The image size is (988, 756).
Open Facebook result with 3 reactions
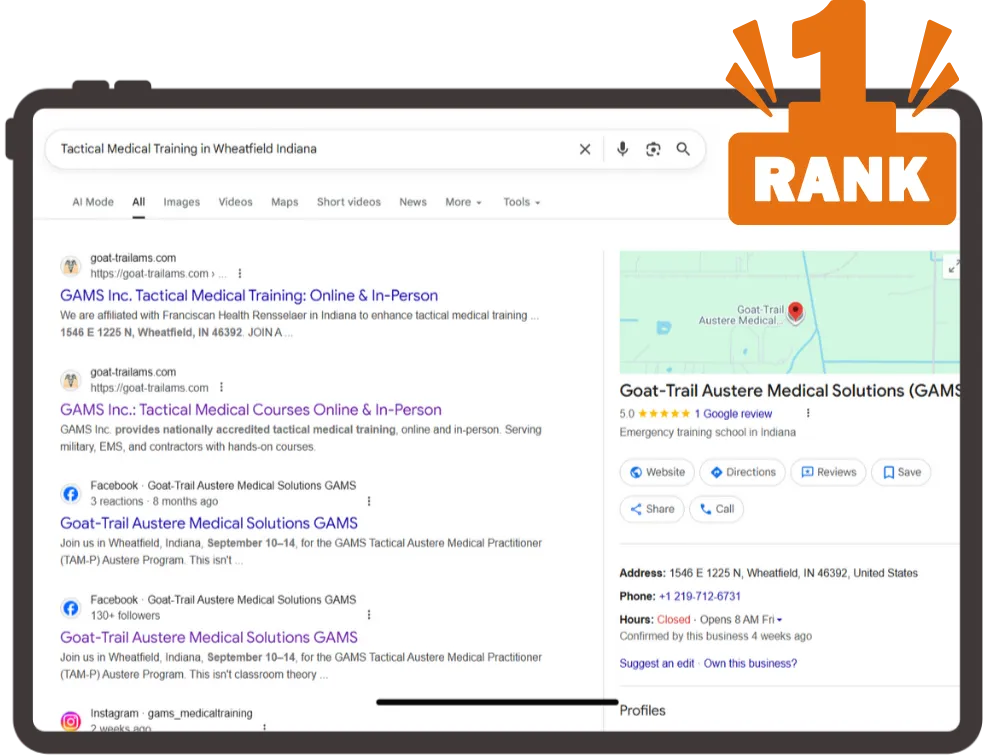209,524
